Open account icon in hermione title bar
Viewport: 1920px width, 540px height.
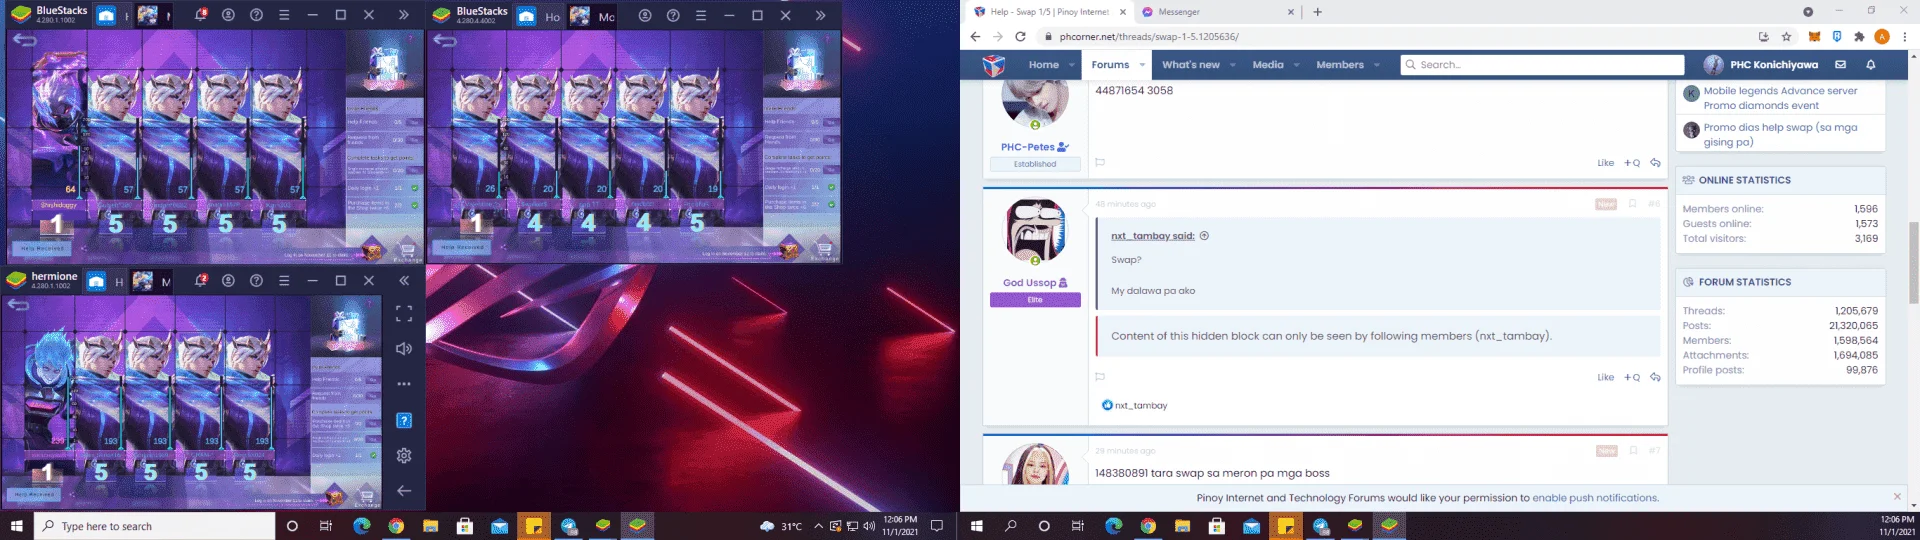(228, 281)
